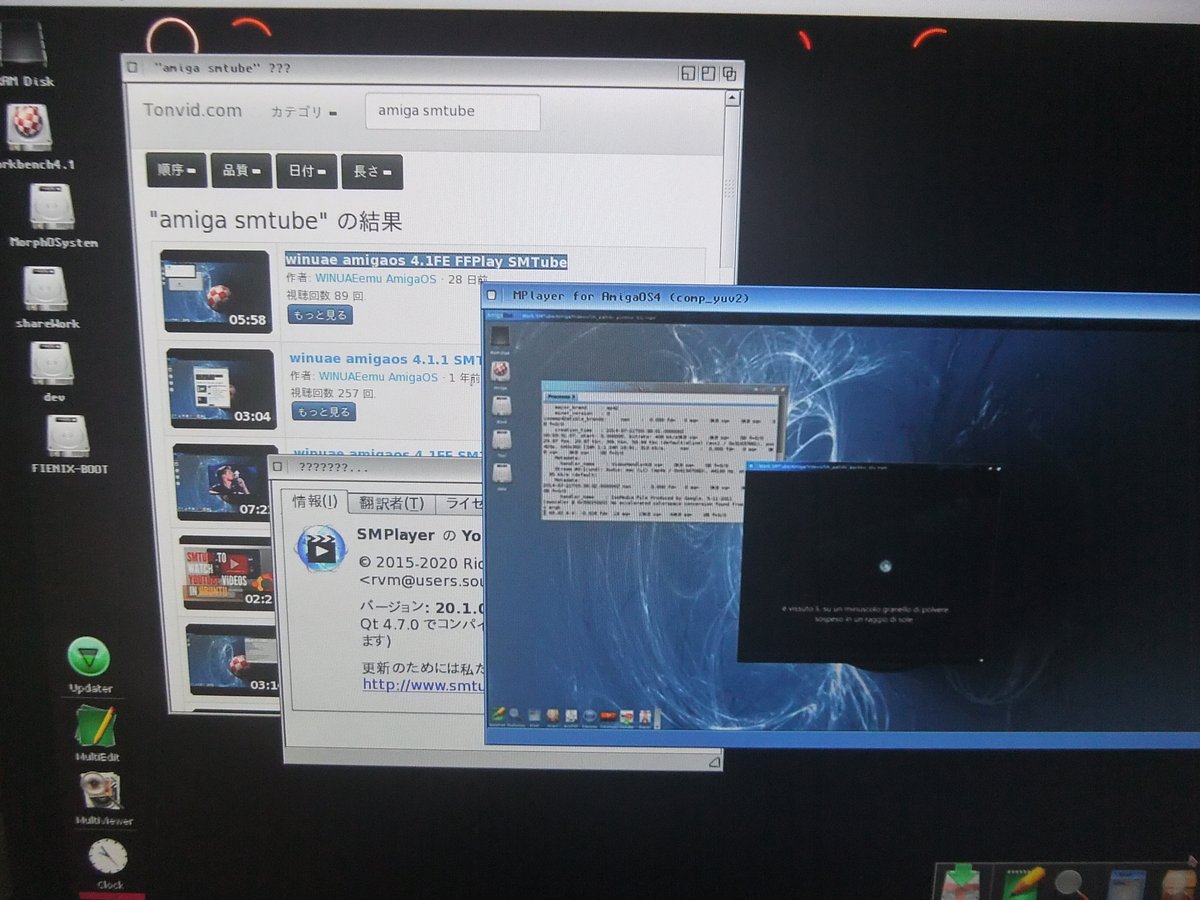Click the amiga smtube search field
The image size is (1200, 900).
tap(452, 112)
